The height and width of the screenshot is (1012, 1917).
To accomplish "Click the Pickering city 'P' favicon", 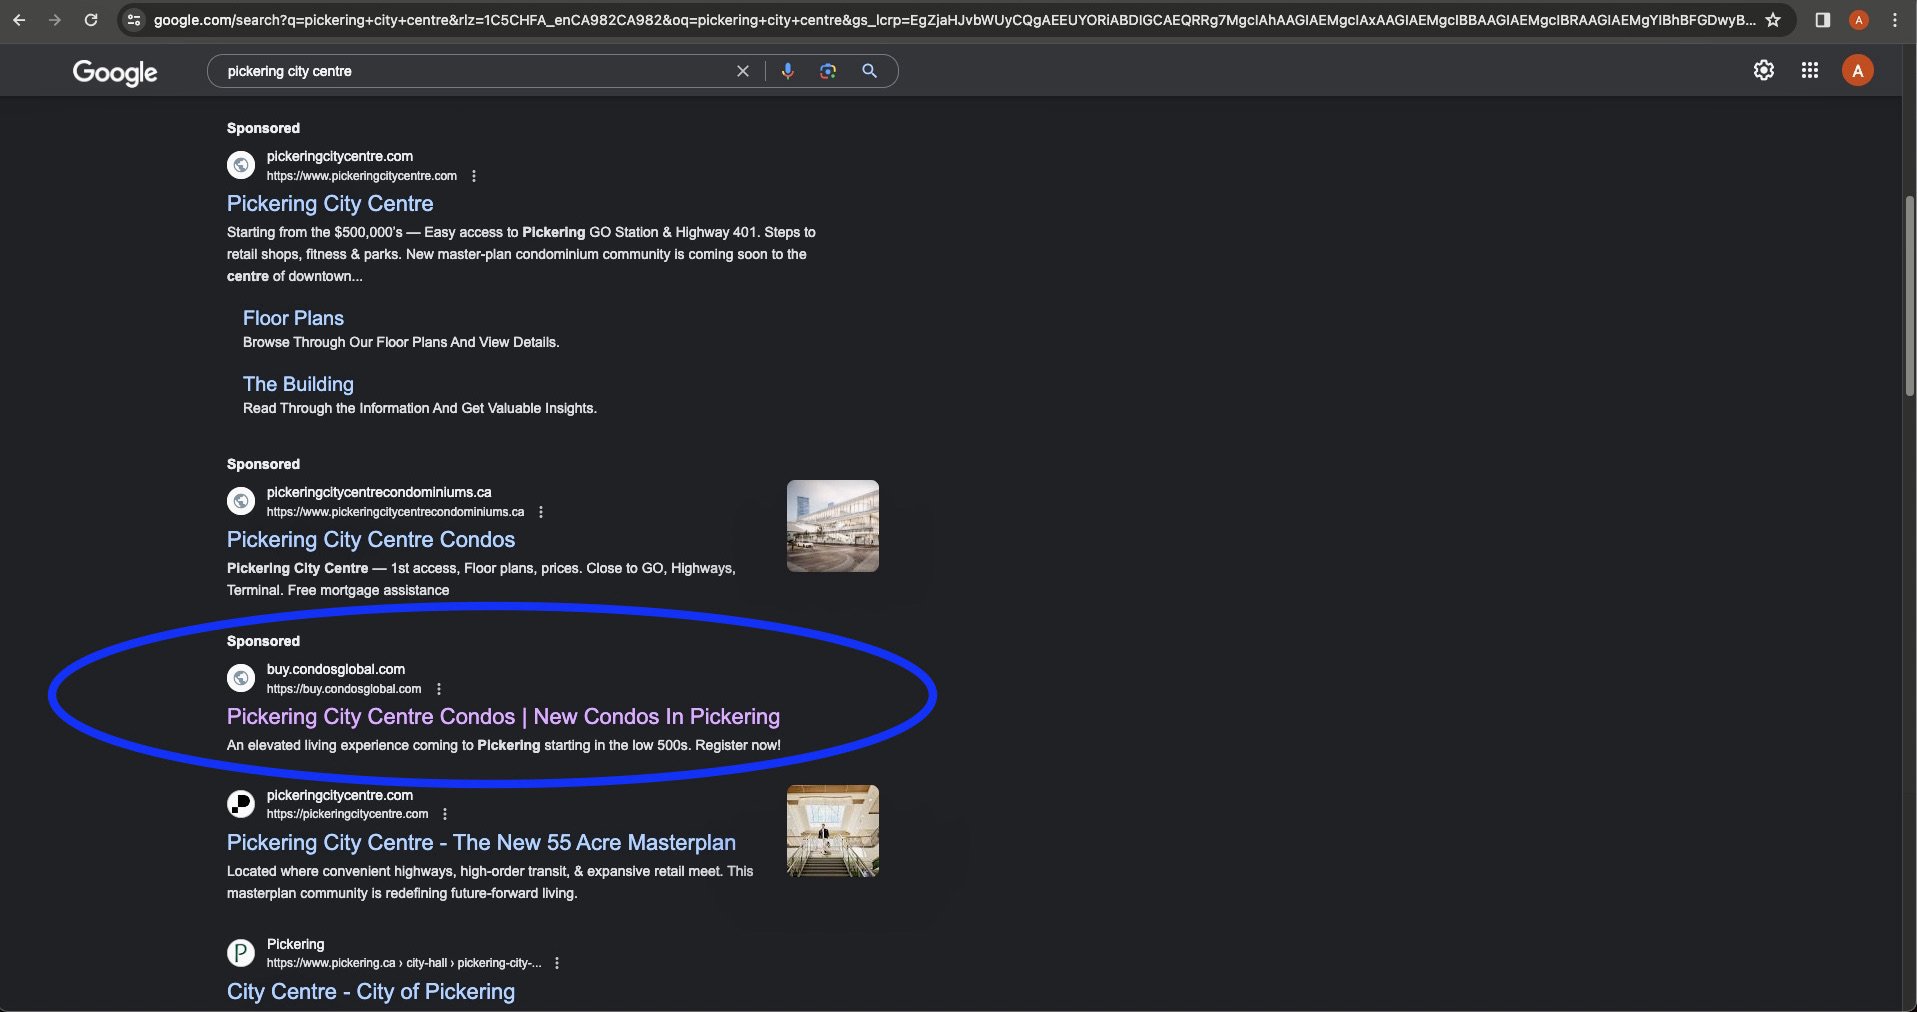I will coord(241,953).
